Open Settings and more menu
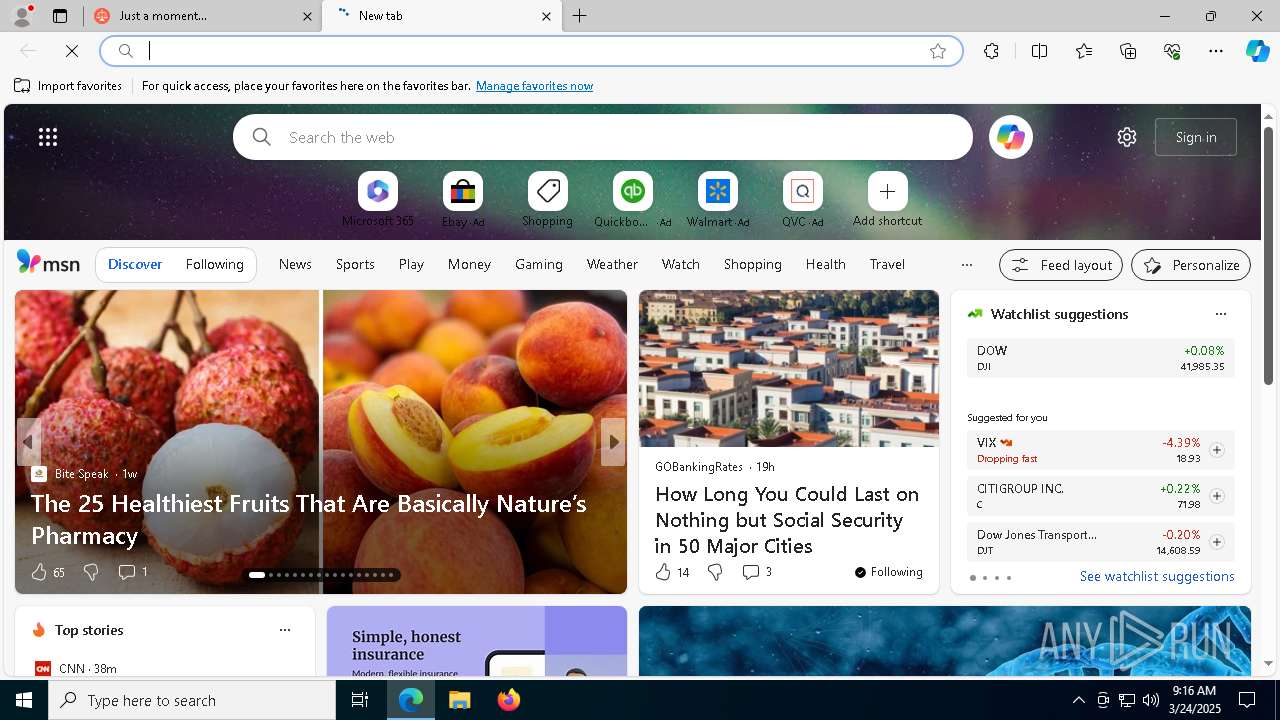1280x720 pixels. click(x=1216, y=51)
